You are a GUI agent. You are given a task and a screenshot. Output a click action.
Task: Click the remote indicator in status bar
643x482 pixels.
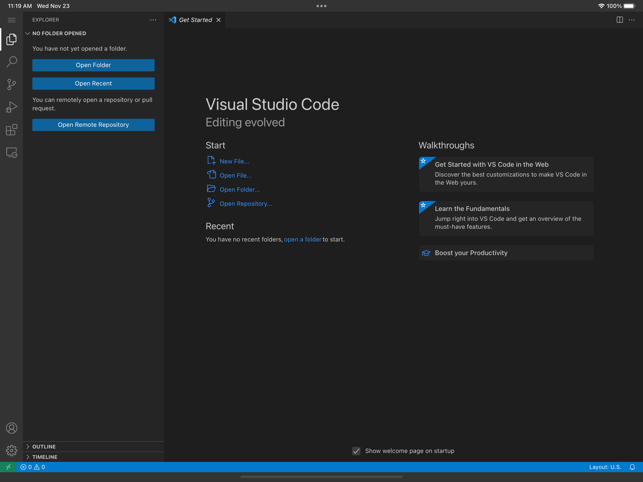coord(8,467)
